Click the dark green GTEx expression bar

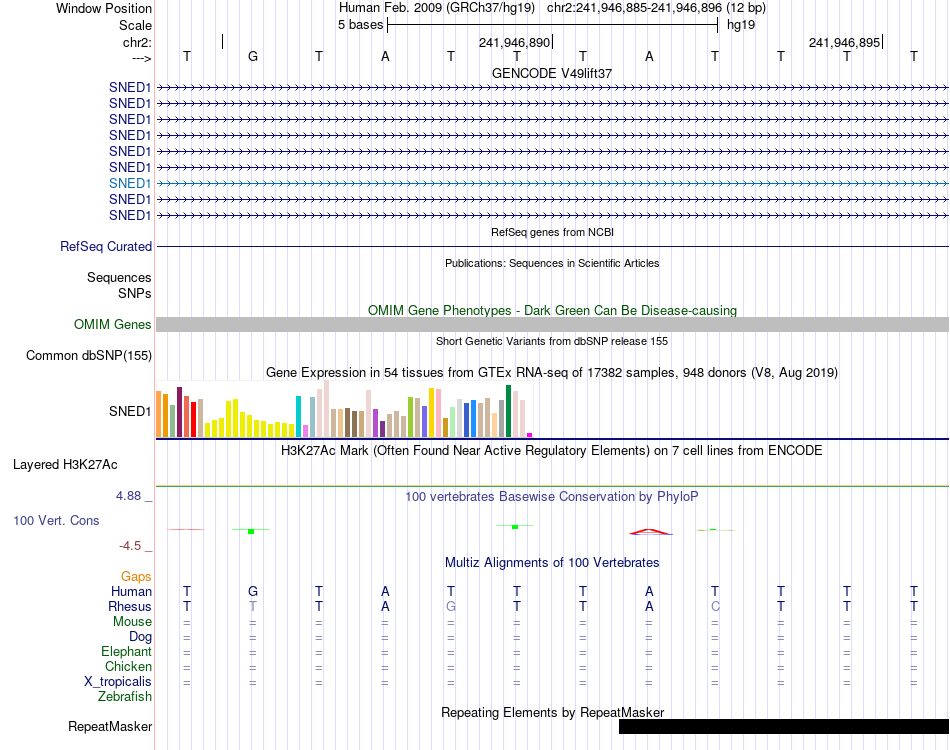[508, 411]
